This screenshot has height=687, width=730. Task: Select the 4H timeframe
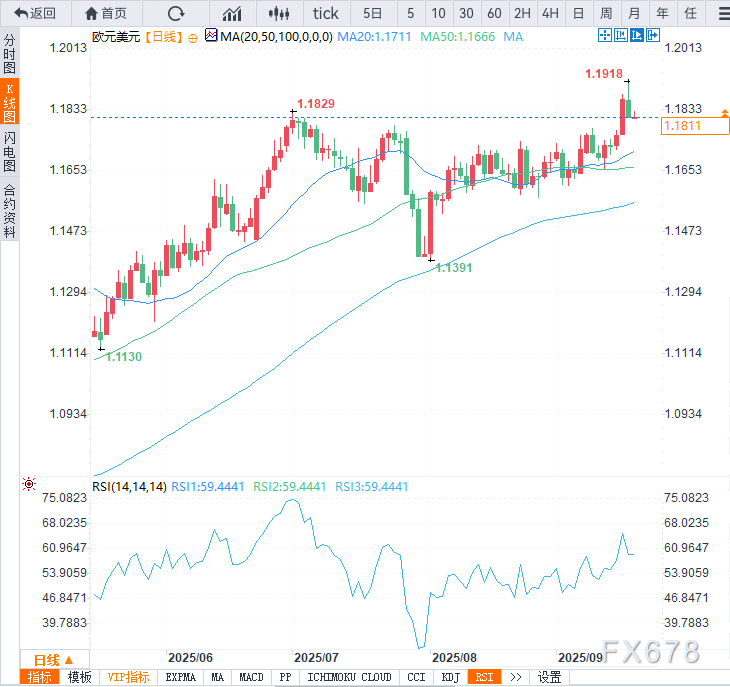click(550, 13)
